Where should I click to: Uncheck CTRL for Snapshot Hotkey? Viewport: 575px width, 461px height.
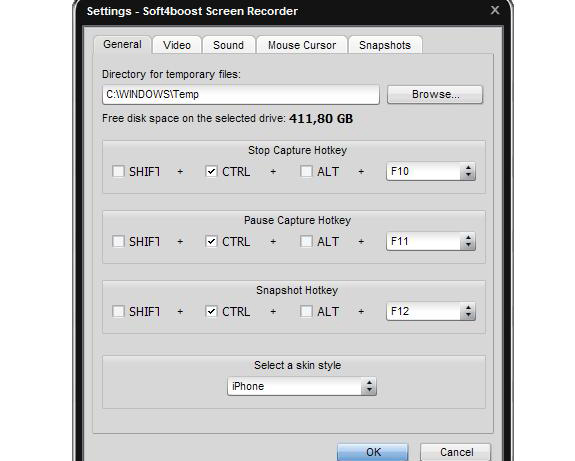click(211, 311)
